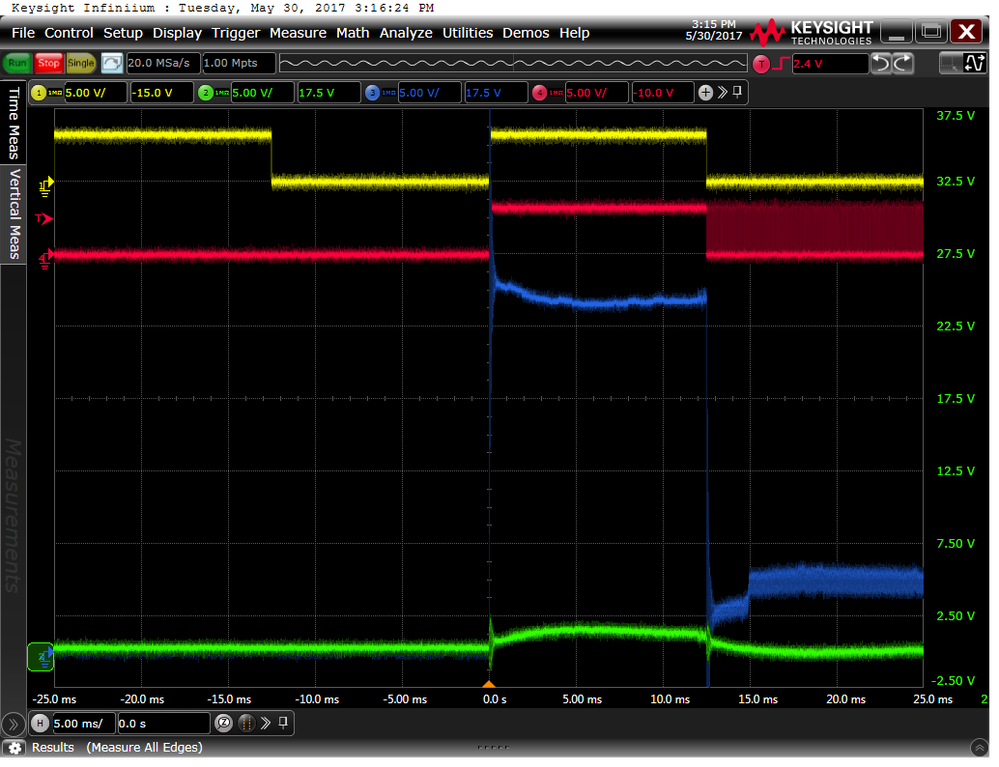The image size is (999, 767).
Task: Click the horizontal reference marker icon
Action: pyautogui.click(x=247, y=724)
